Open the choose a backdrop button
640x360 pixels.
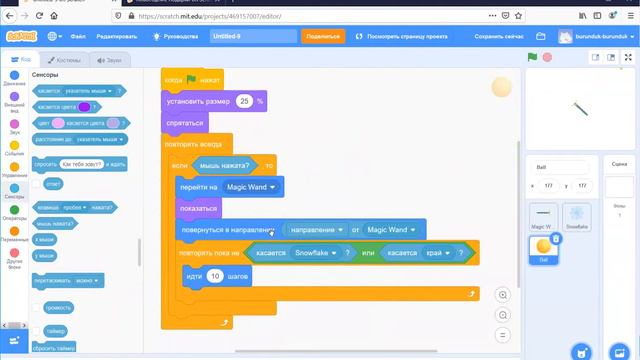619,352
